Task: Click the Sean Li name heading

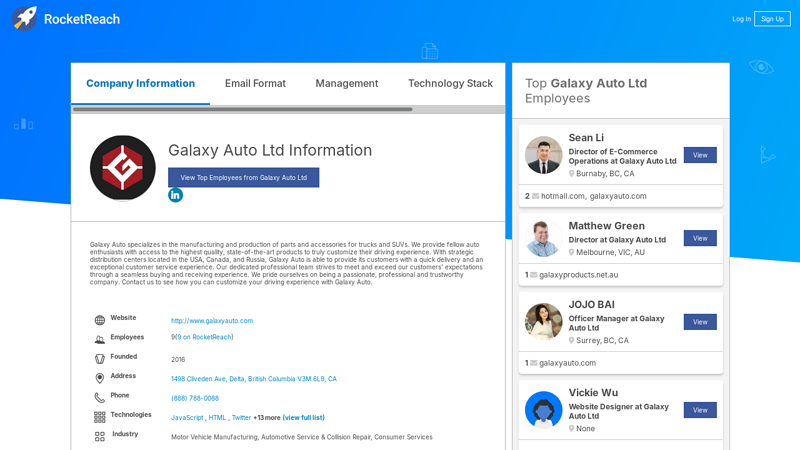Action: coord(586,138)
